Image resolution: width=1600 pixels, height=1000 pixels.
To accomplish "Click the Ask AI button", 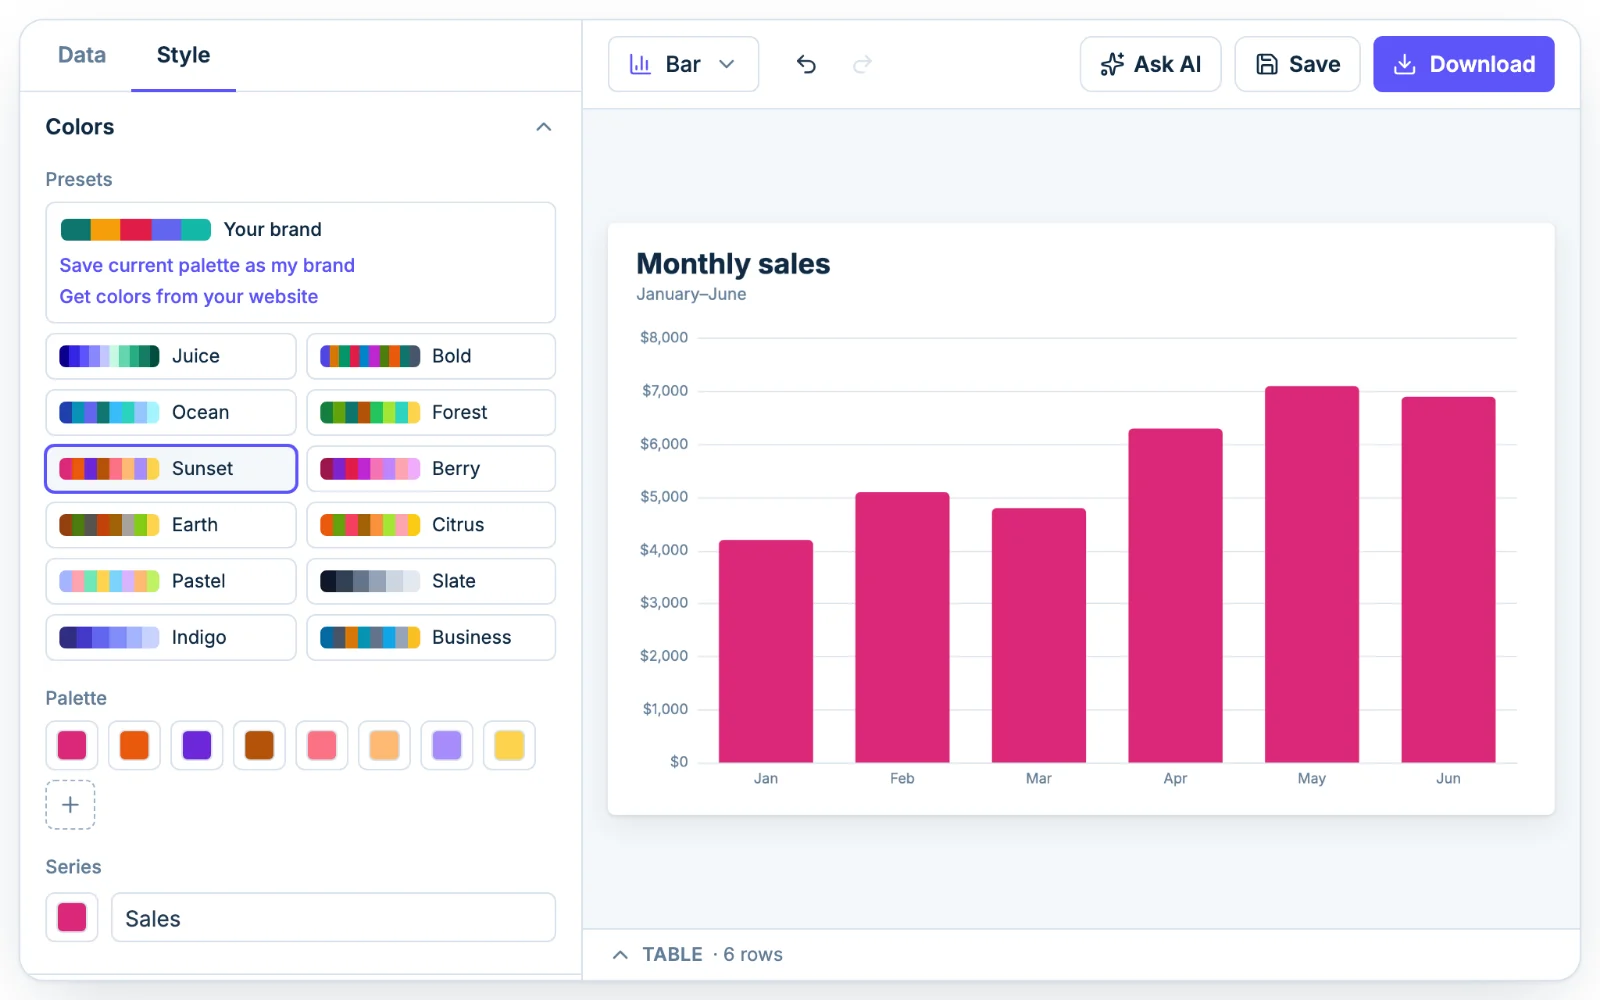I will point(1150,64).
